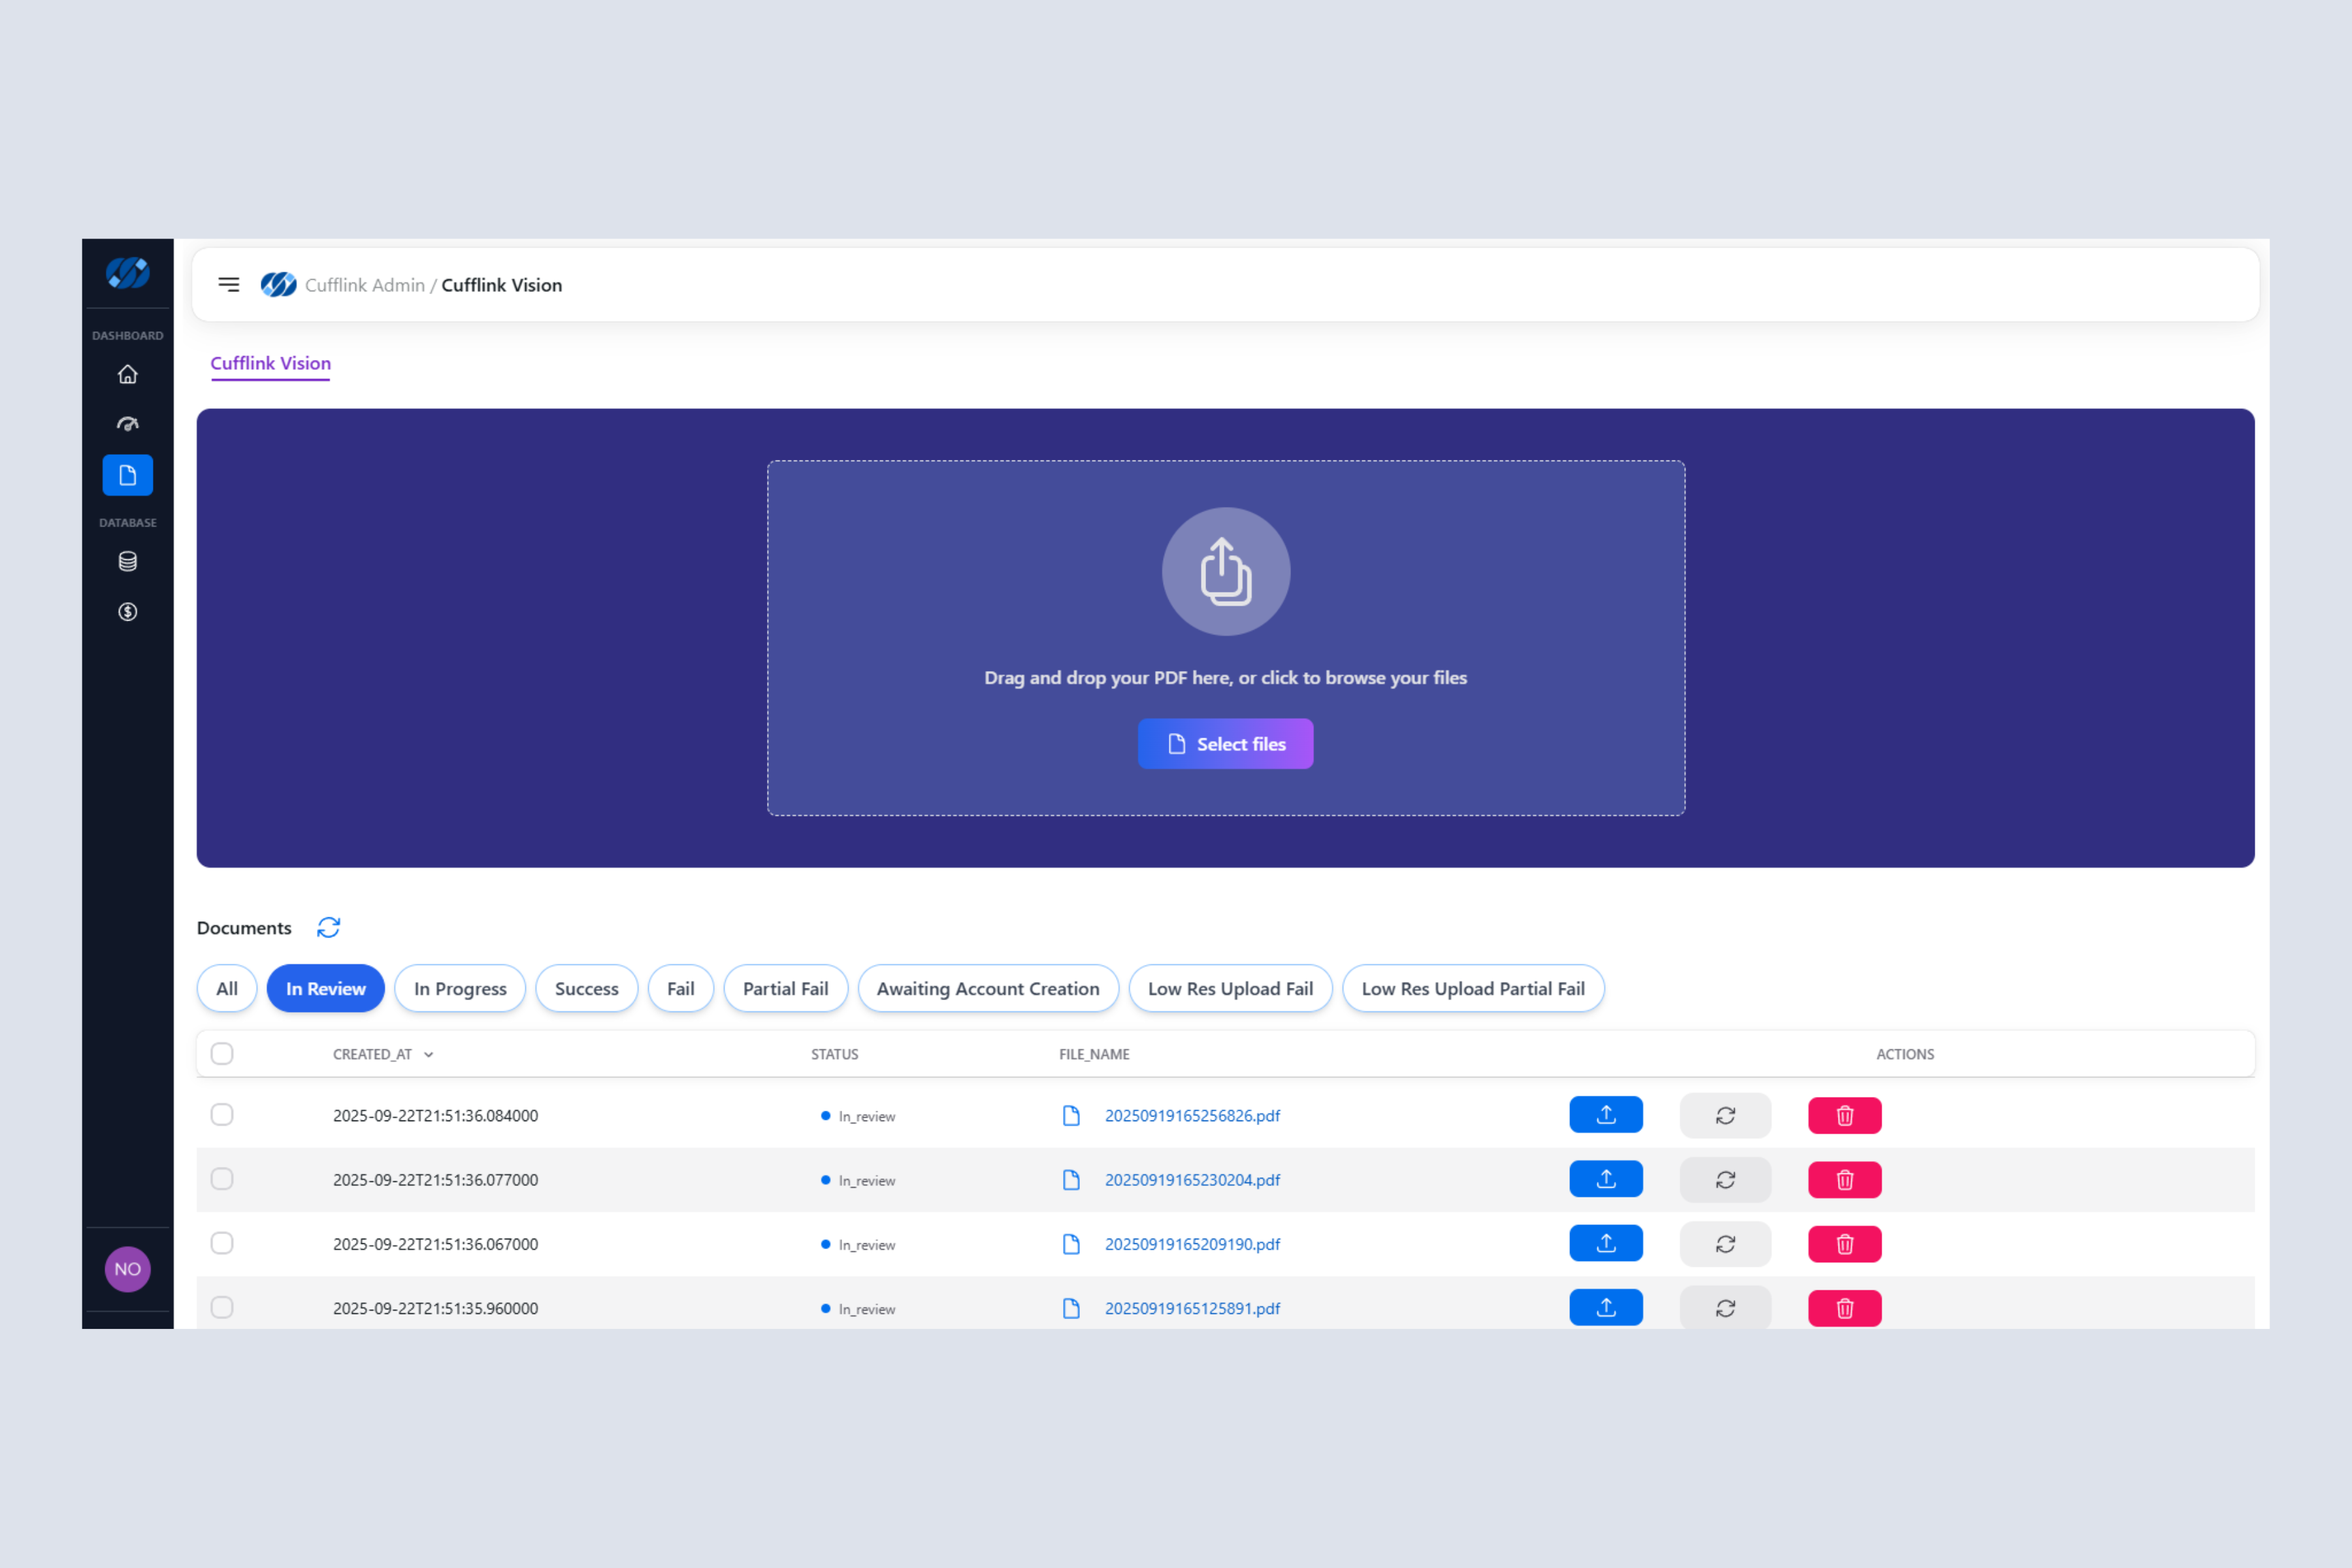Refresh the Documents list icon
Viewport: 2352px width, 1568px height.
pos(328,928)
